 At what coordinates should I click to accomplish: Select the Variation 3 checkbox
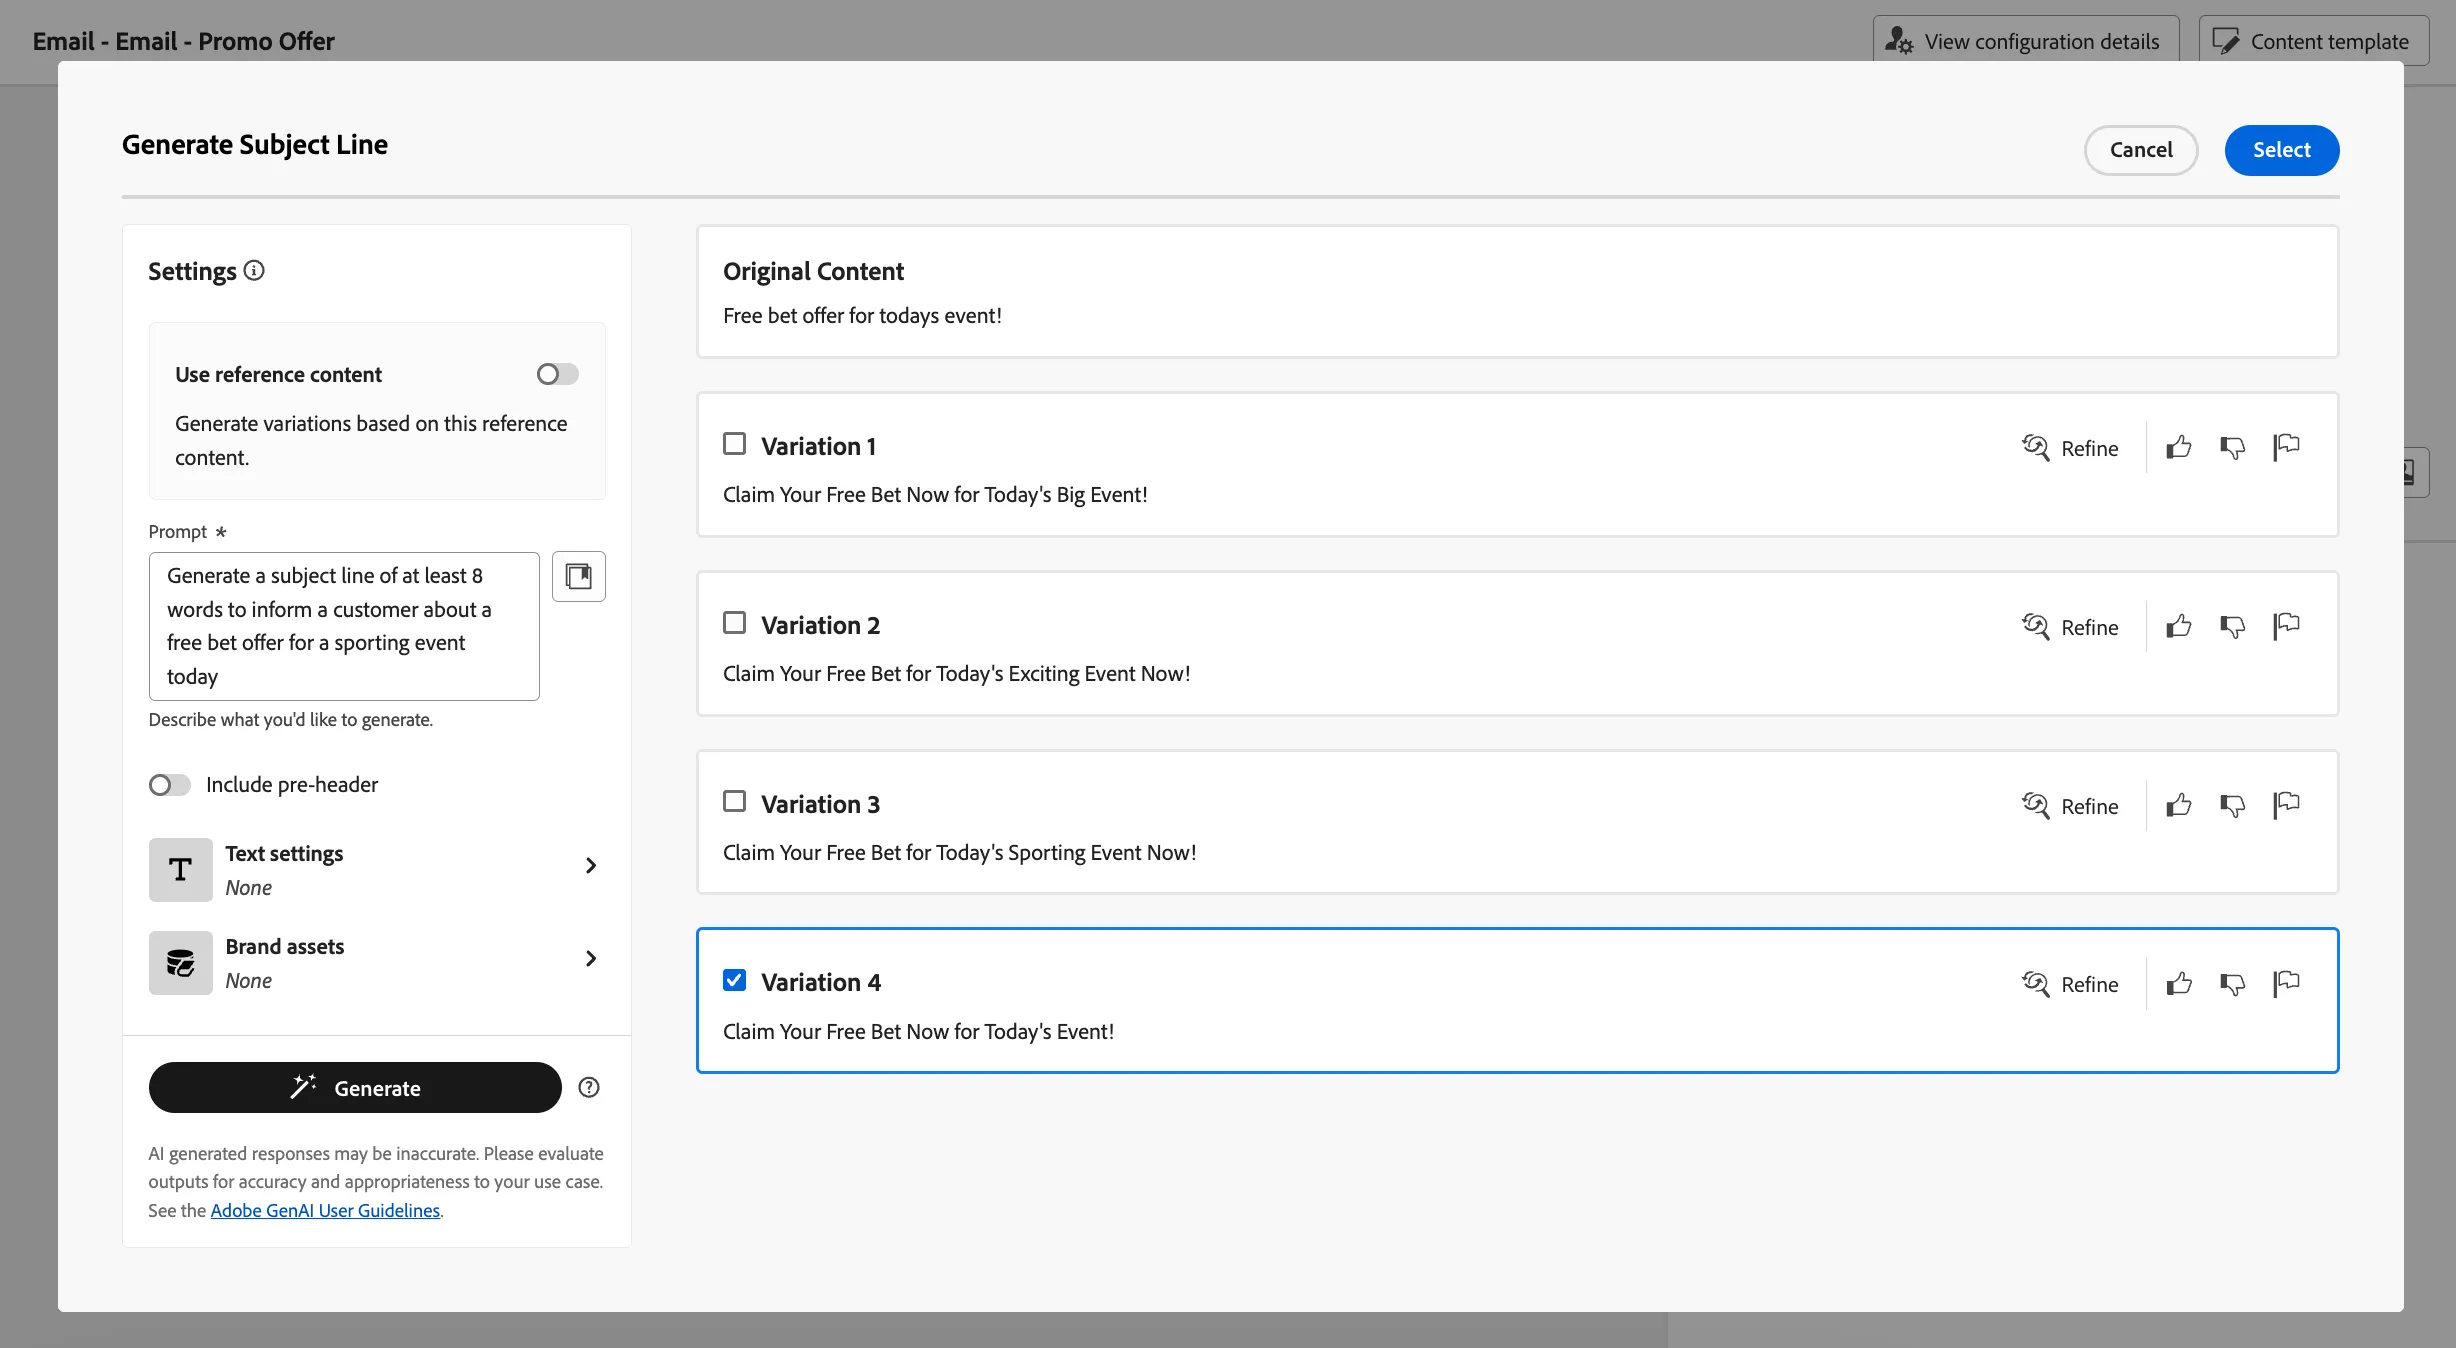pos(734,801)
